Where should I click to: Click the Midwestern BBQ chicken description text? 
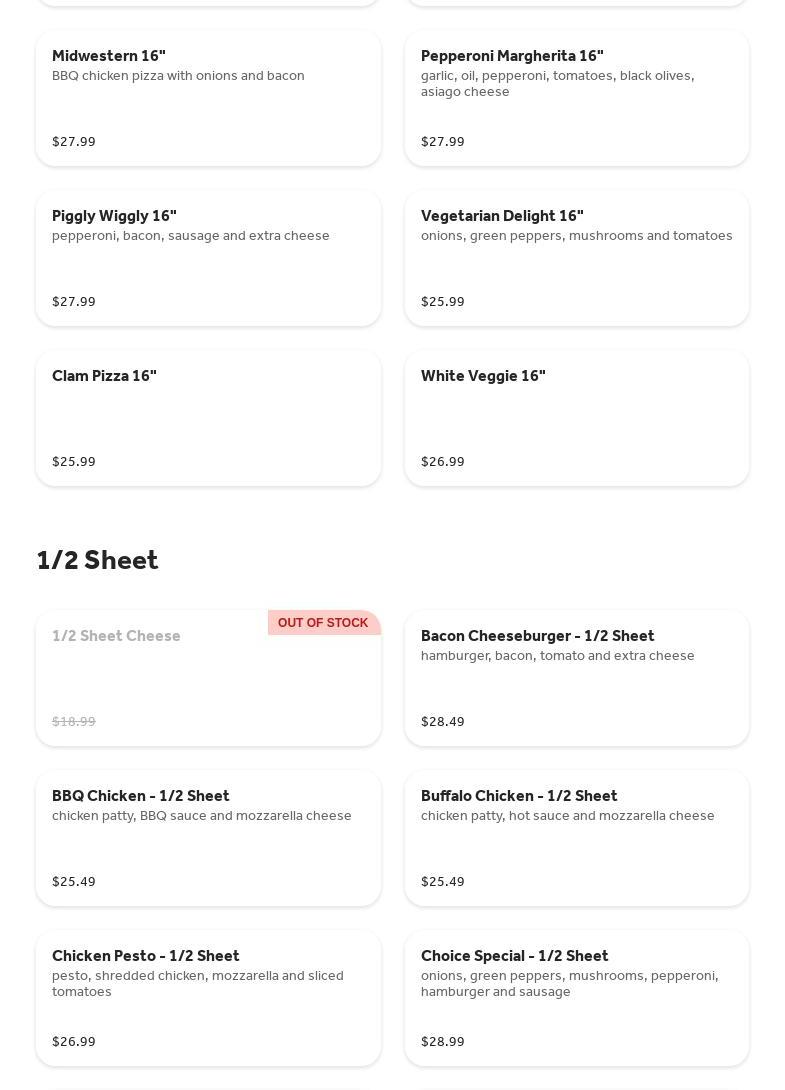click(178, 75)
